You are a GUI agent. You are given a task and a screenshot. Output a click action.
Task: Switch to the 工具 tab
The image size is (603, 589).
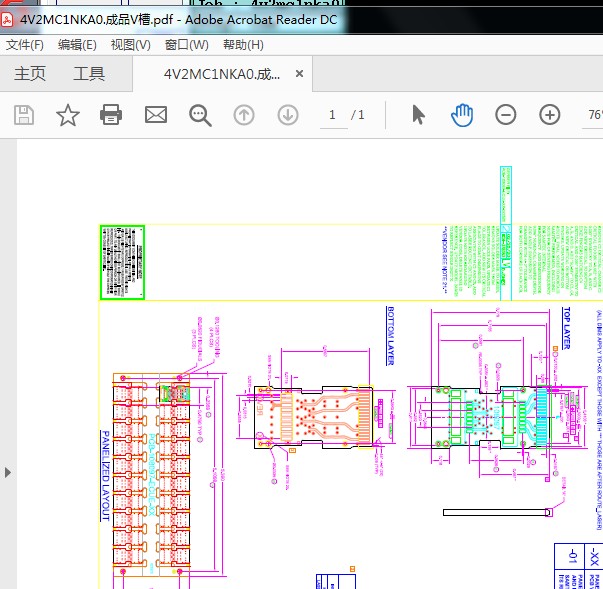(89, 73)
